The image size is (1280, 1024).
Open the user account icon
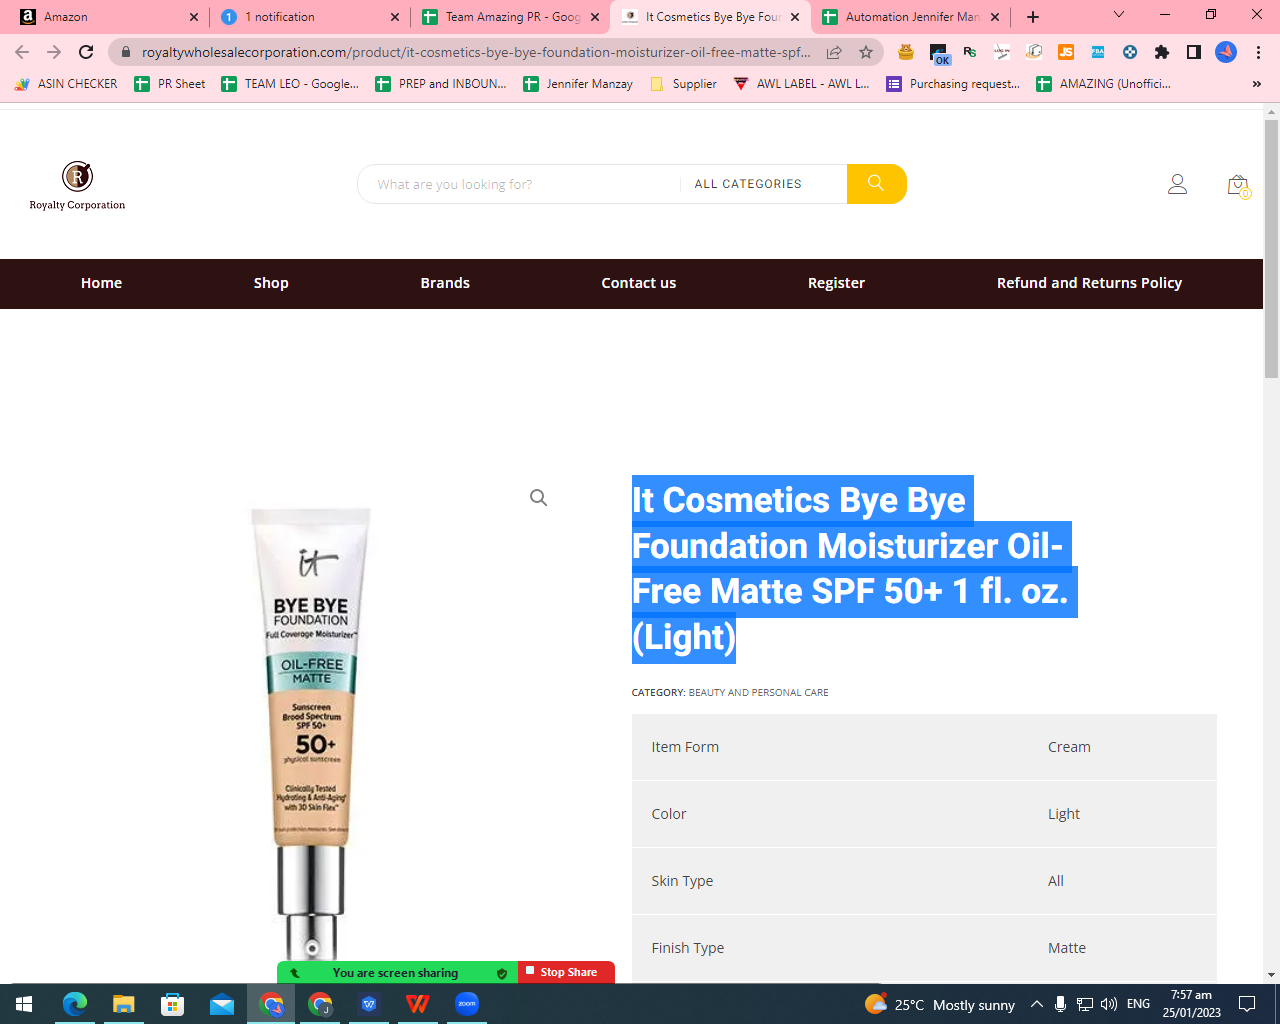1178,184
